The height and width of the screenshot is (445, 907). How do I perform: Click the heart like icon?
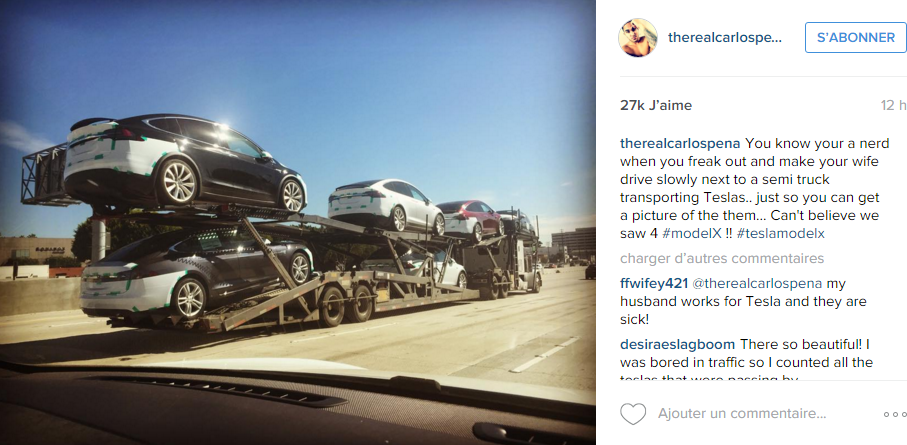click(633, 414)
